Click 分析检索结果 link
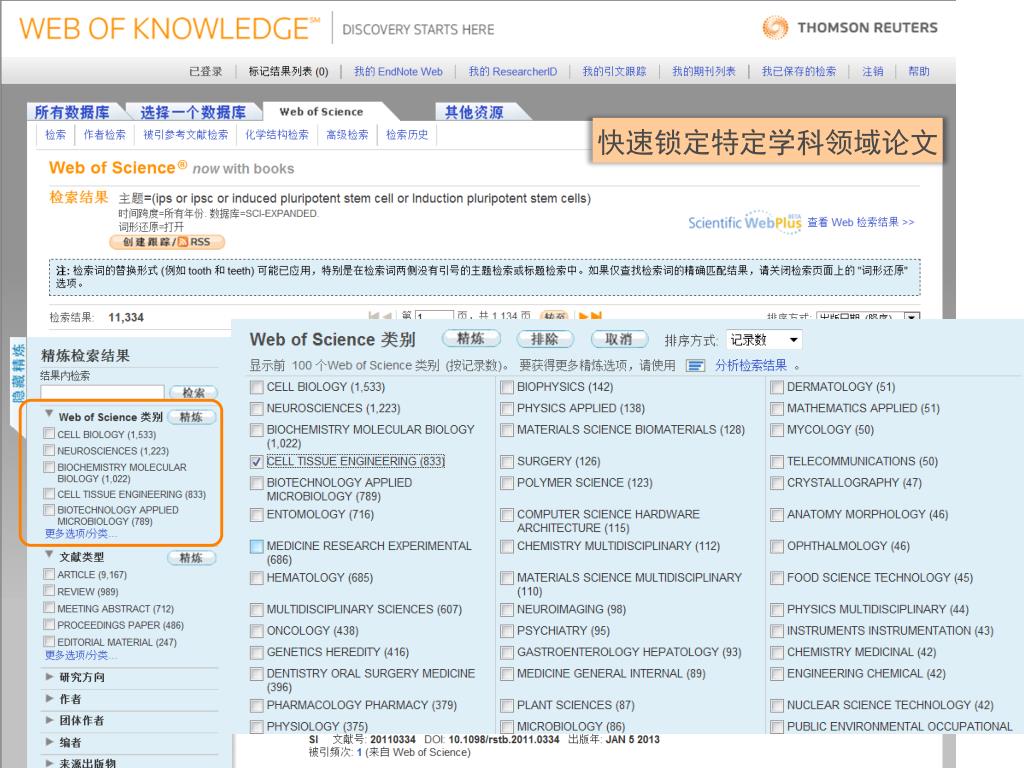This screenshot has height=768, width=1024. click(751, 366)
